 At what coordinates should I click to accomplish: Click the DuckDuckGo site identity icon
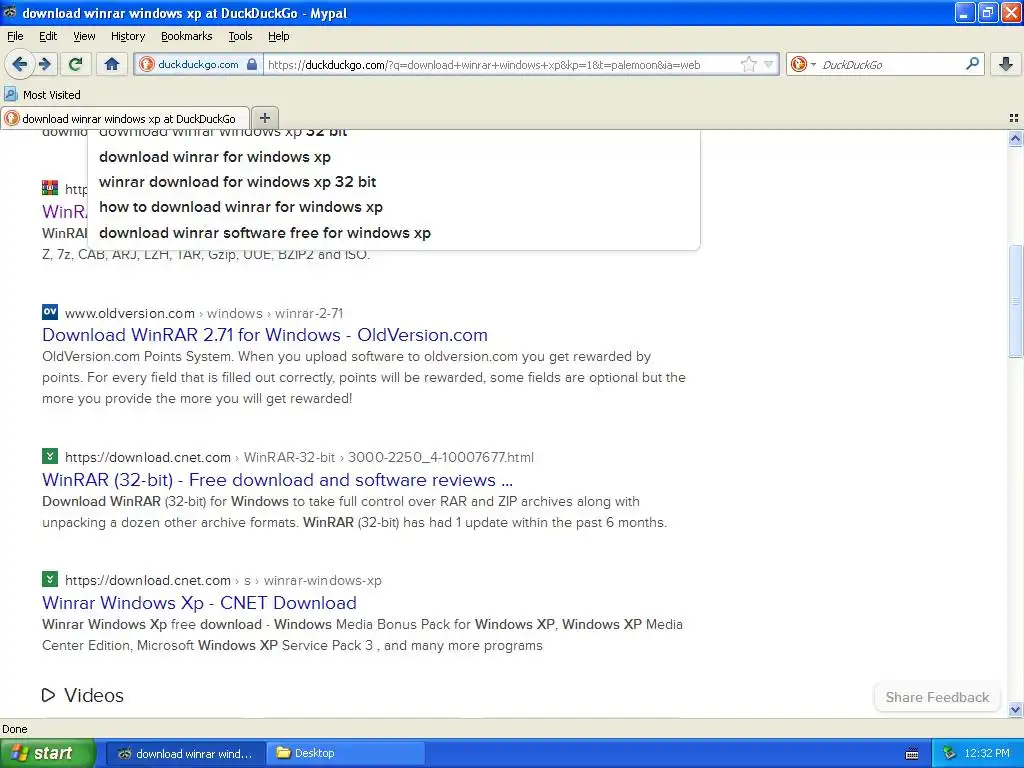[x=147, y=64]
